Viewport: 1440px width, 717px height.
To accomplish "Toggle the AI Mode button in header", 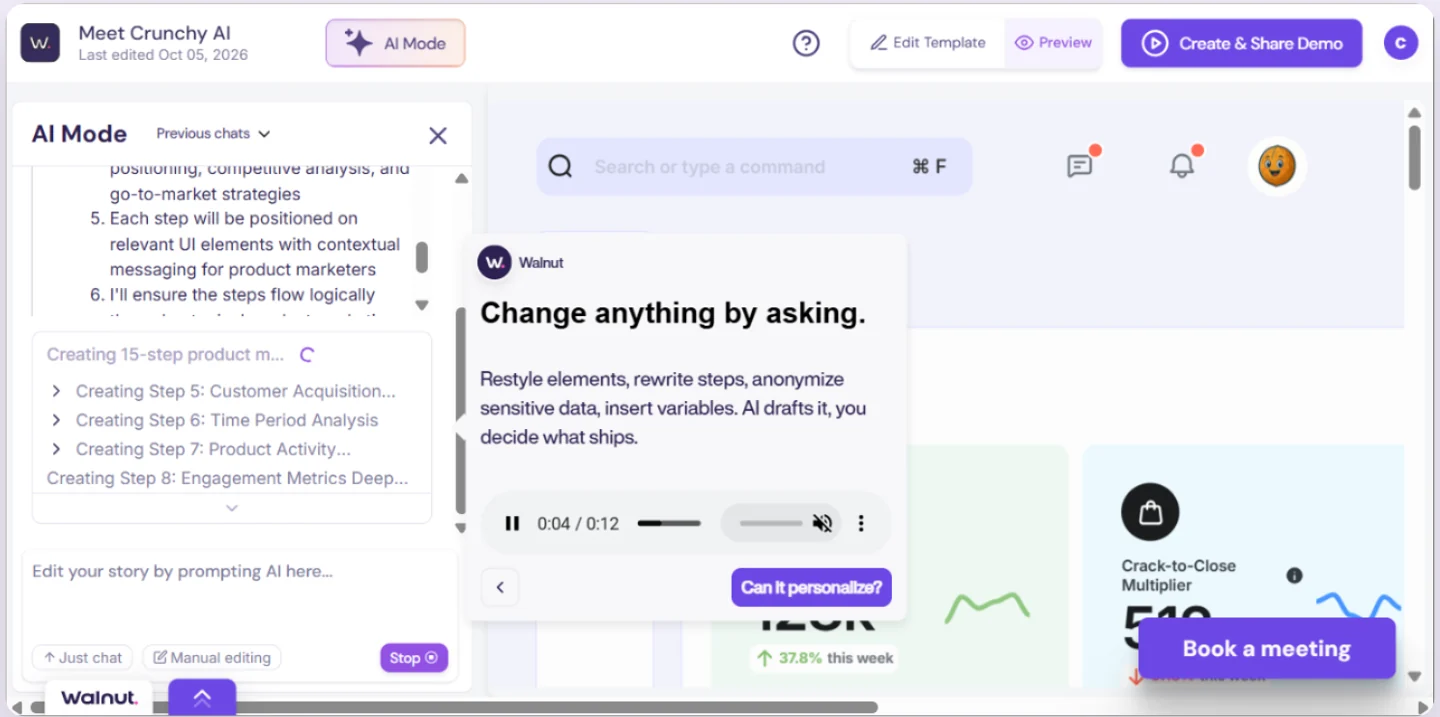I will tap(395, 43).
